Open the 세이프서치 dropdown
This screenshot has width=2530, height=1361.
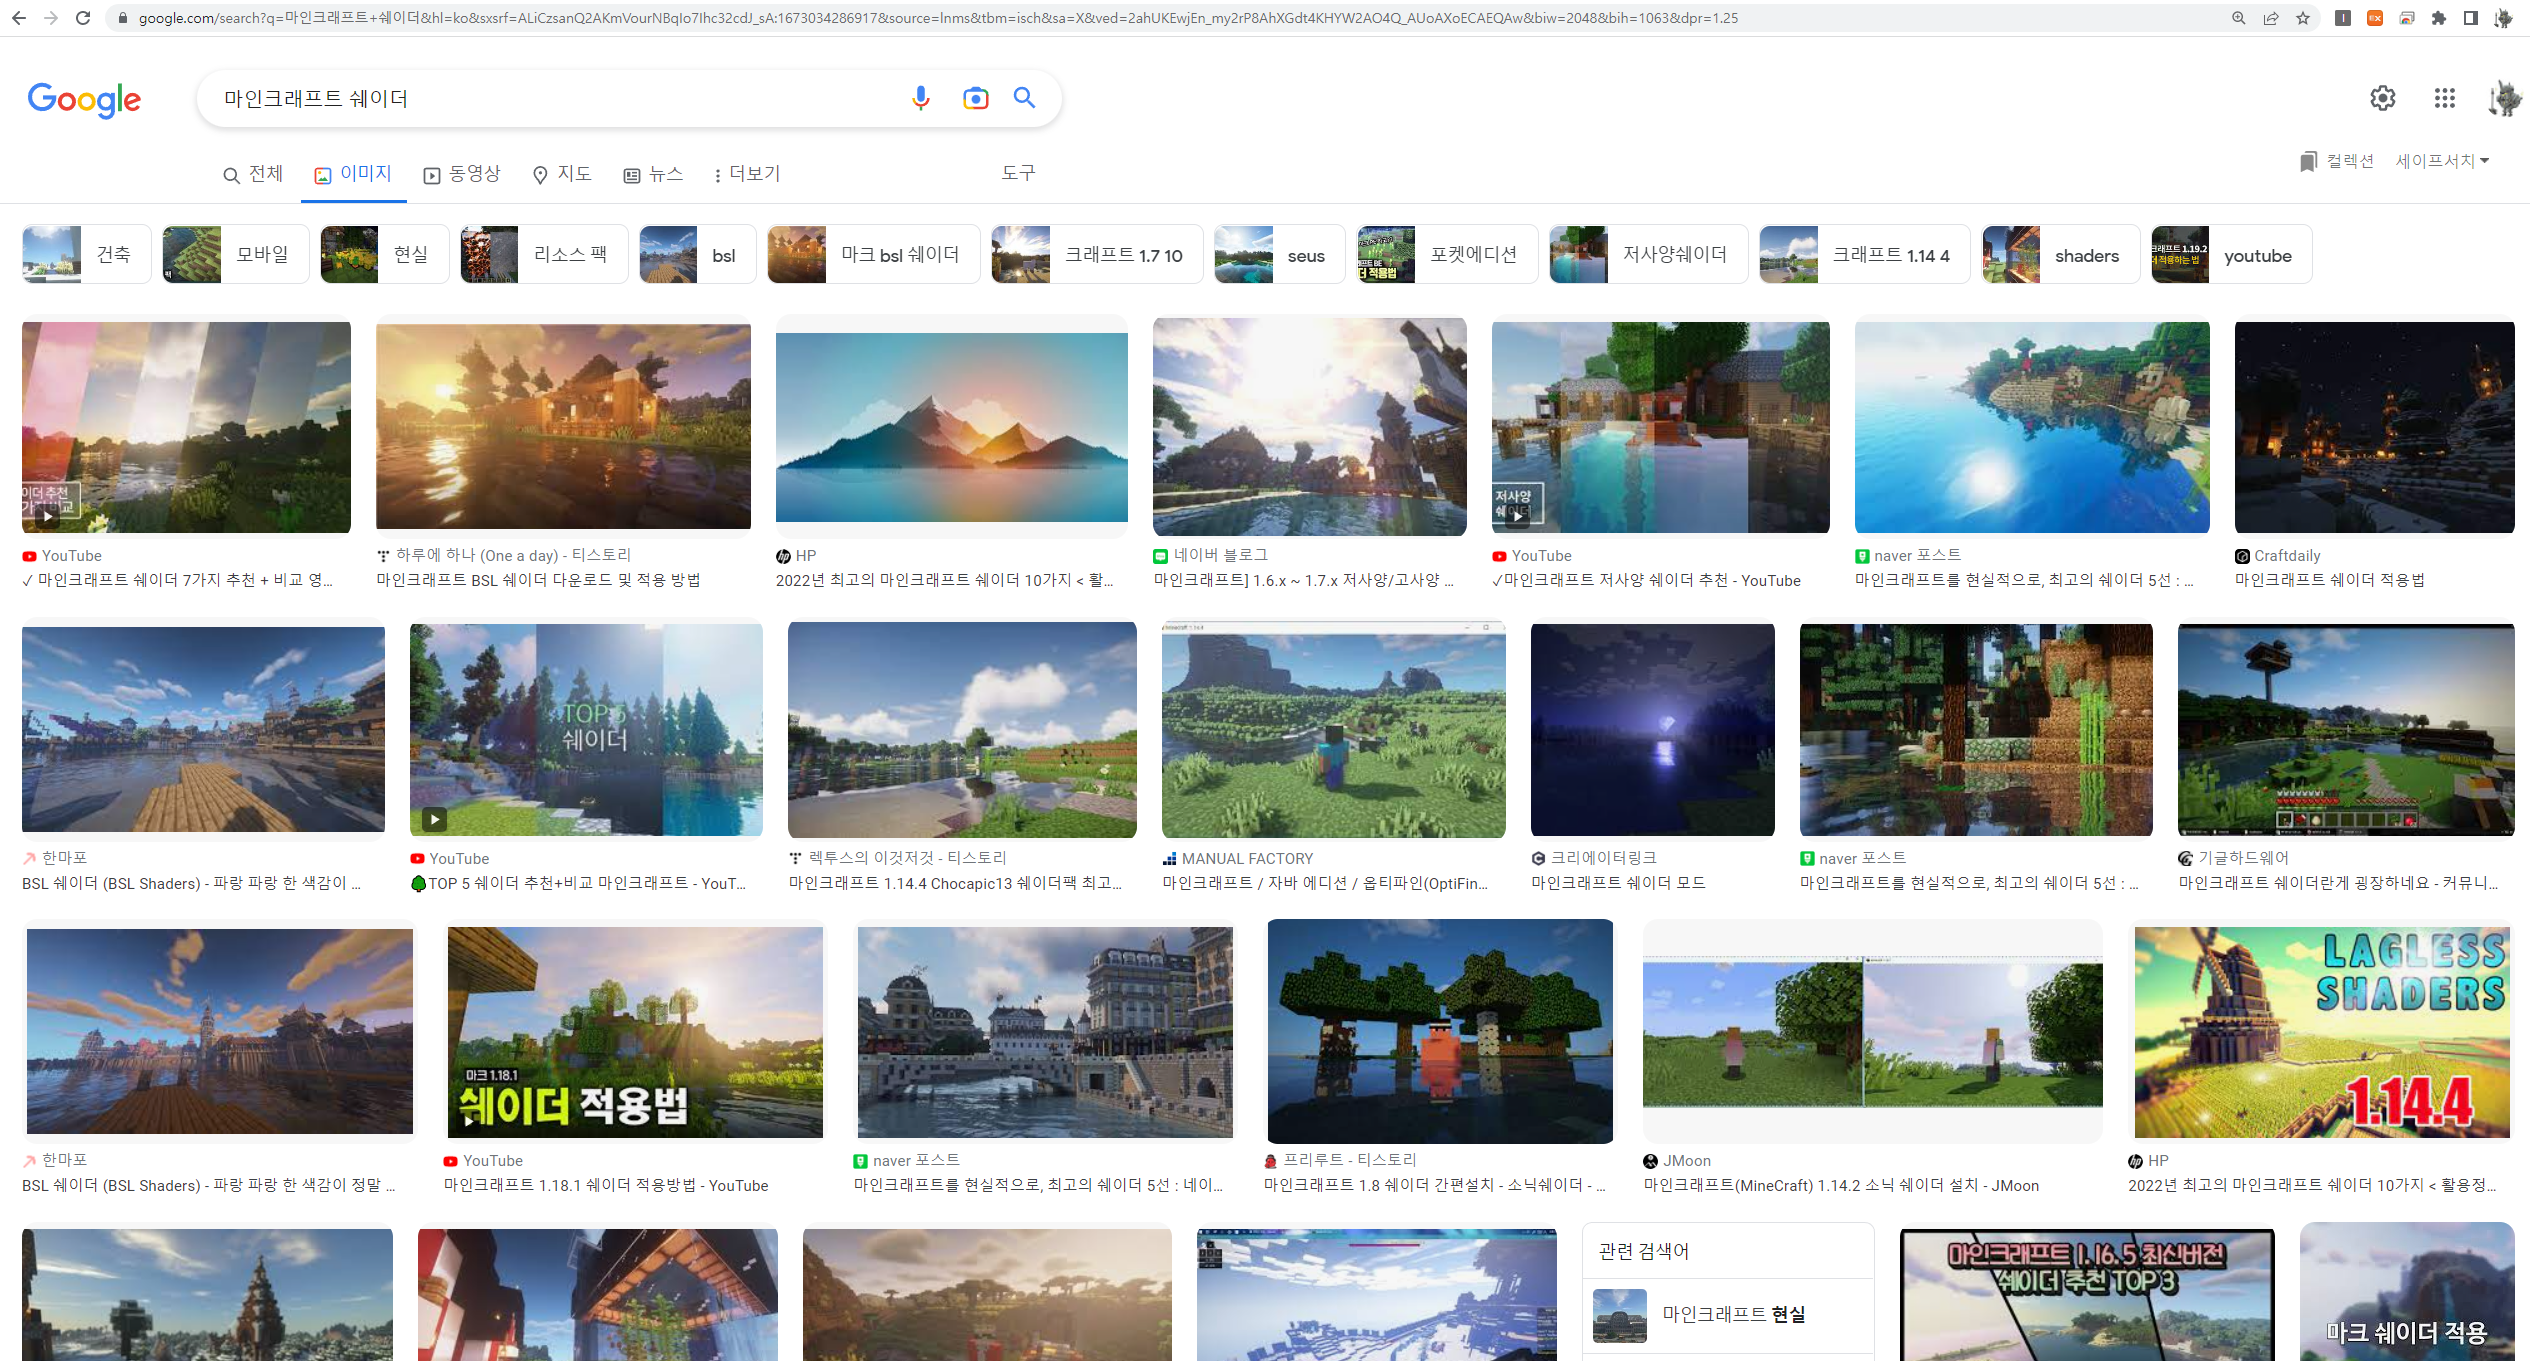click(2442, 161)
